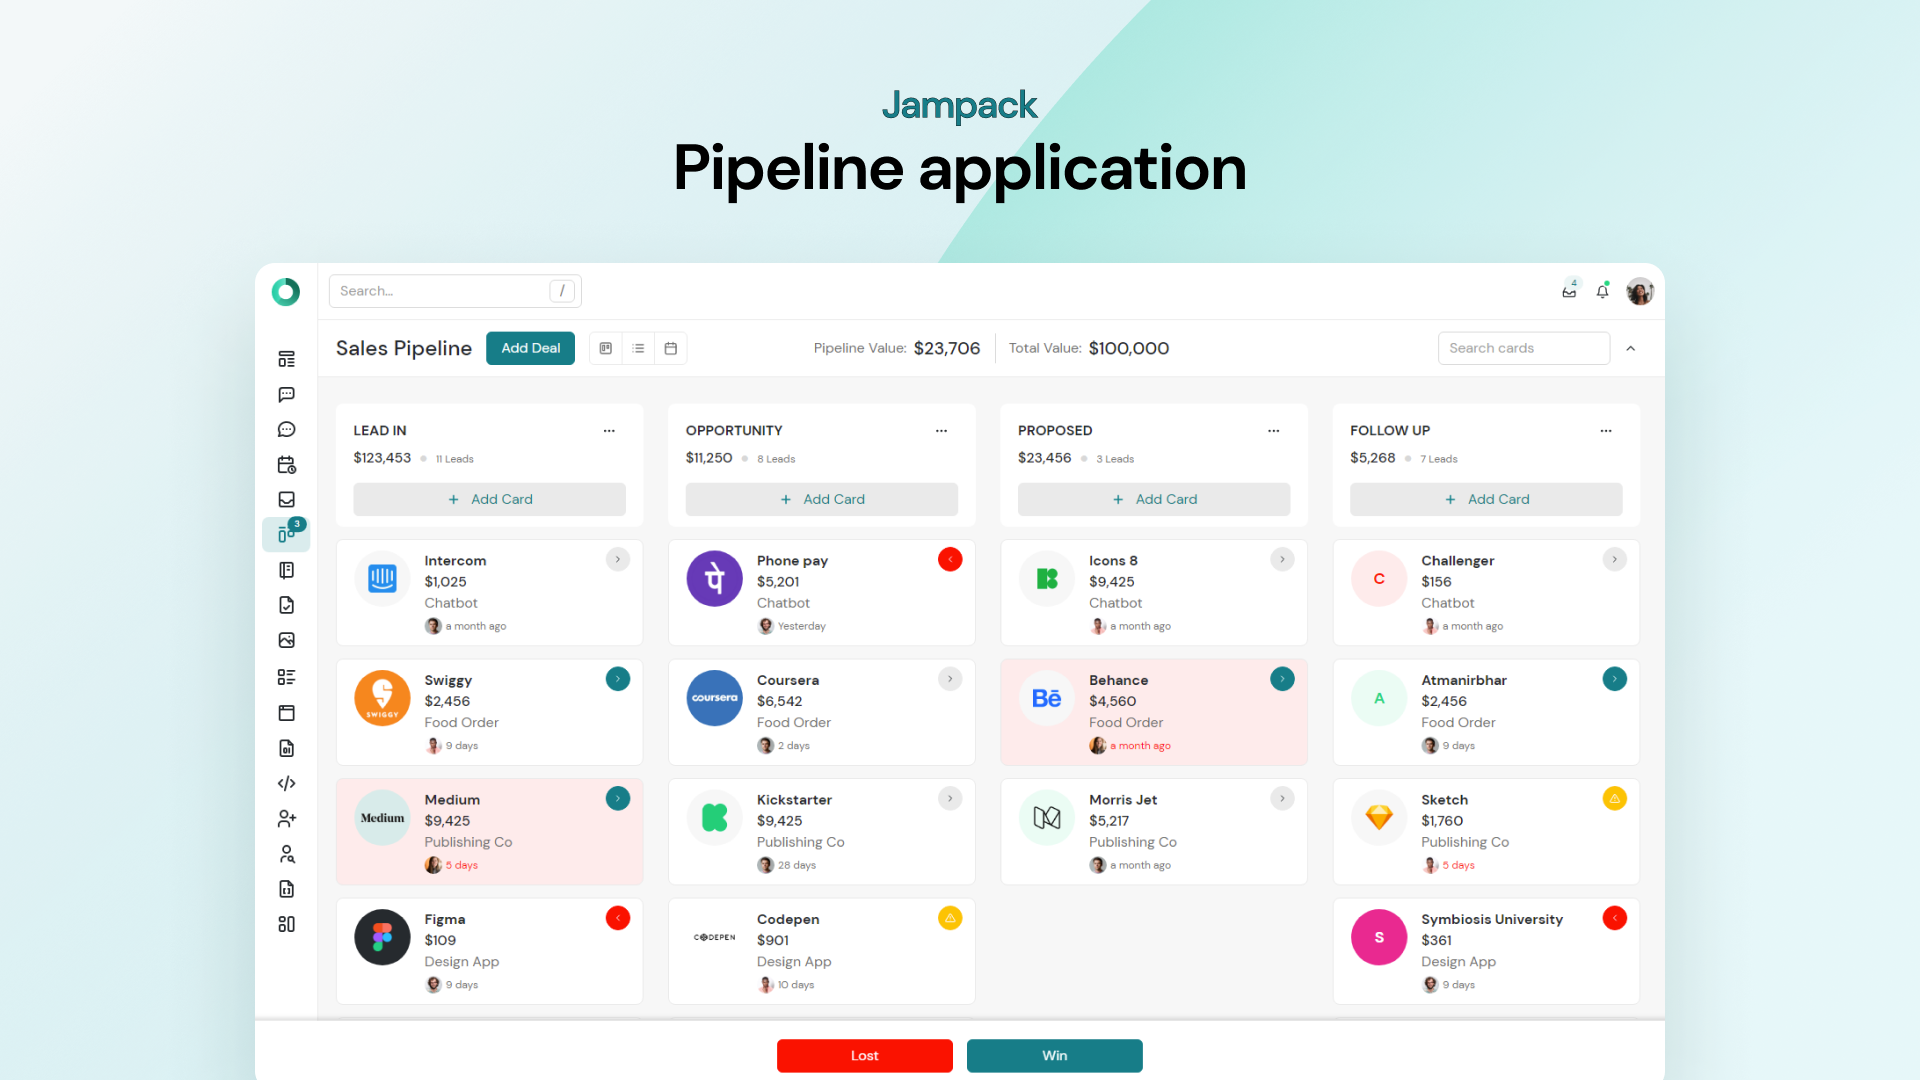Click the add user sidebar icon
This screenshot has height=1080, width=1920.
[286, 819]
